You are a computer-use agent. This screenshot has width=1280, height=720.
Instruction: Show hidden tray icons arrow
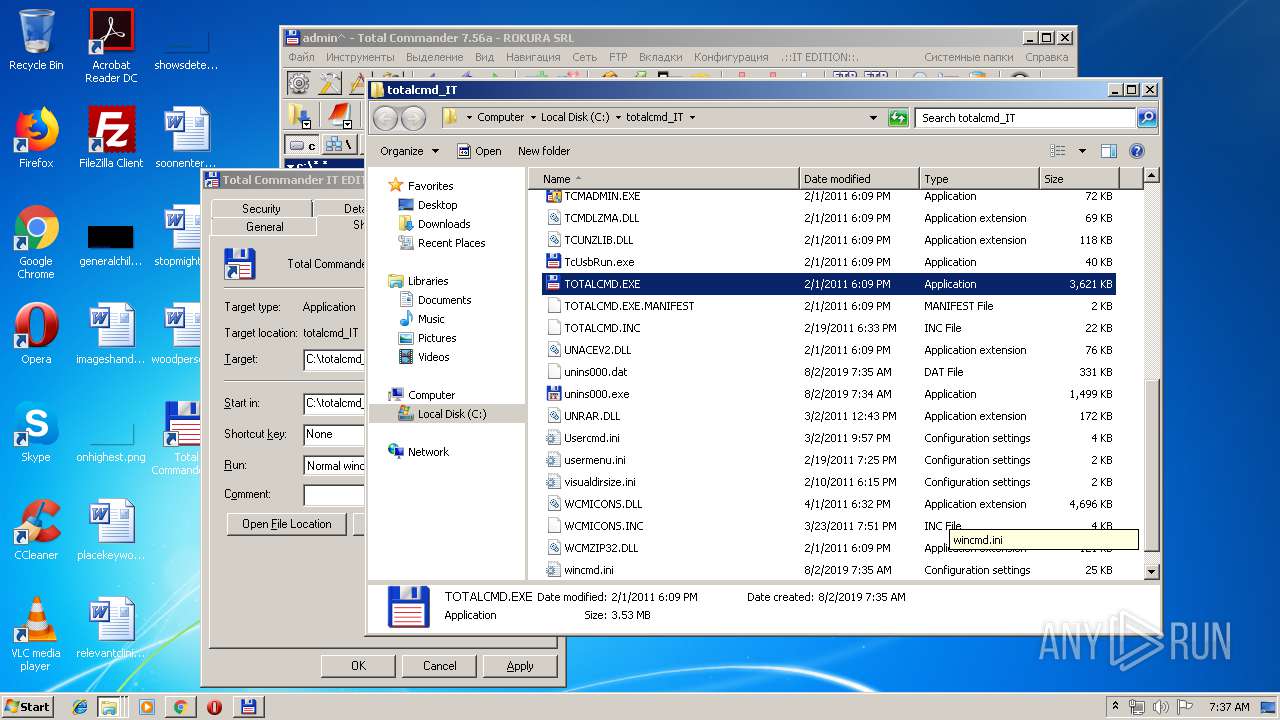1115,707
